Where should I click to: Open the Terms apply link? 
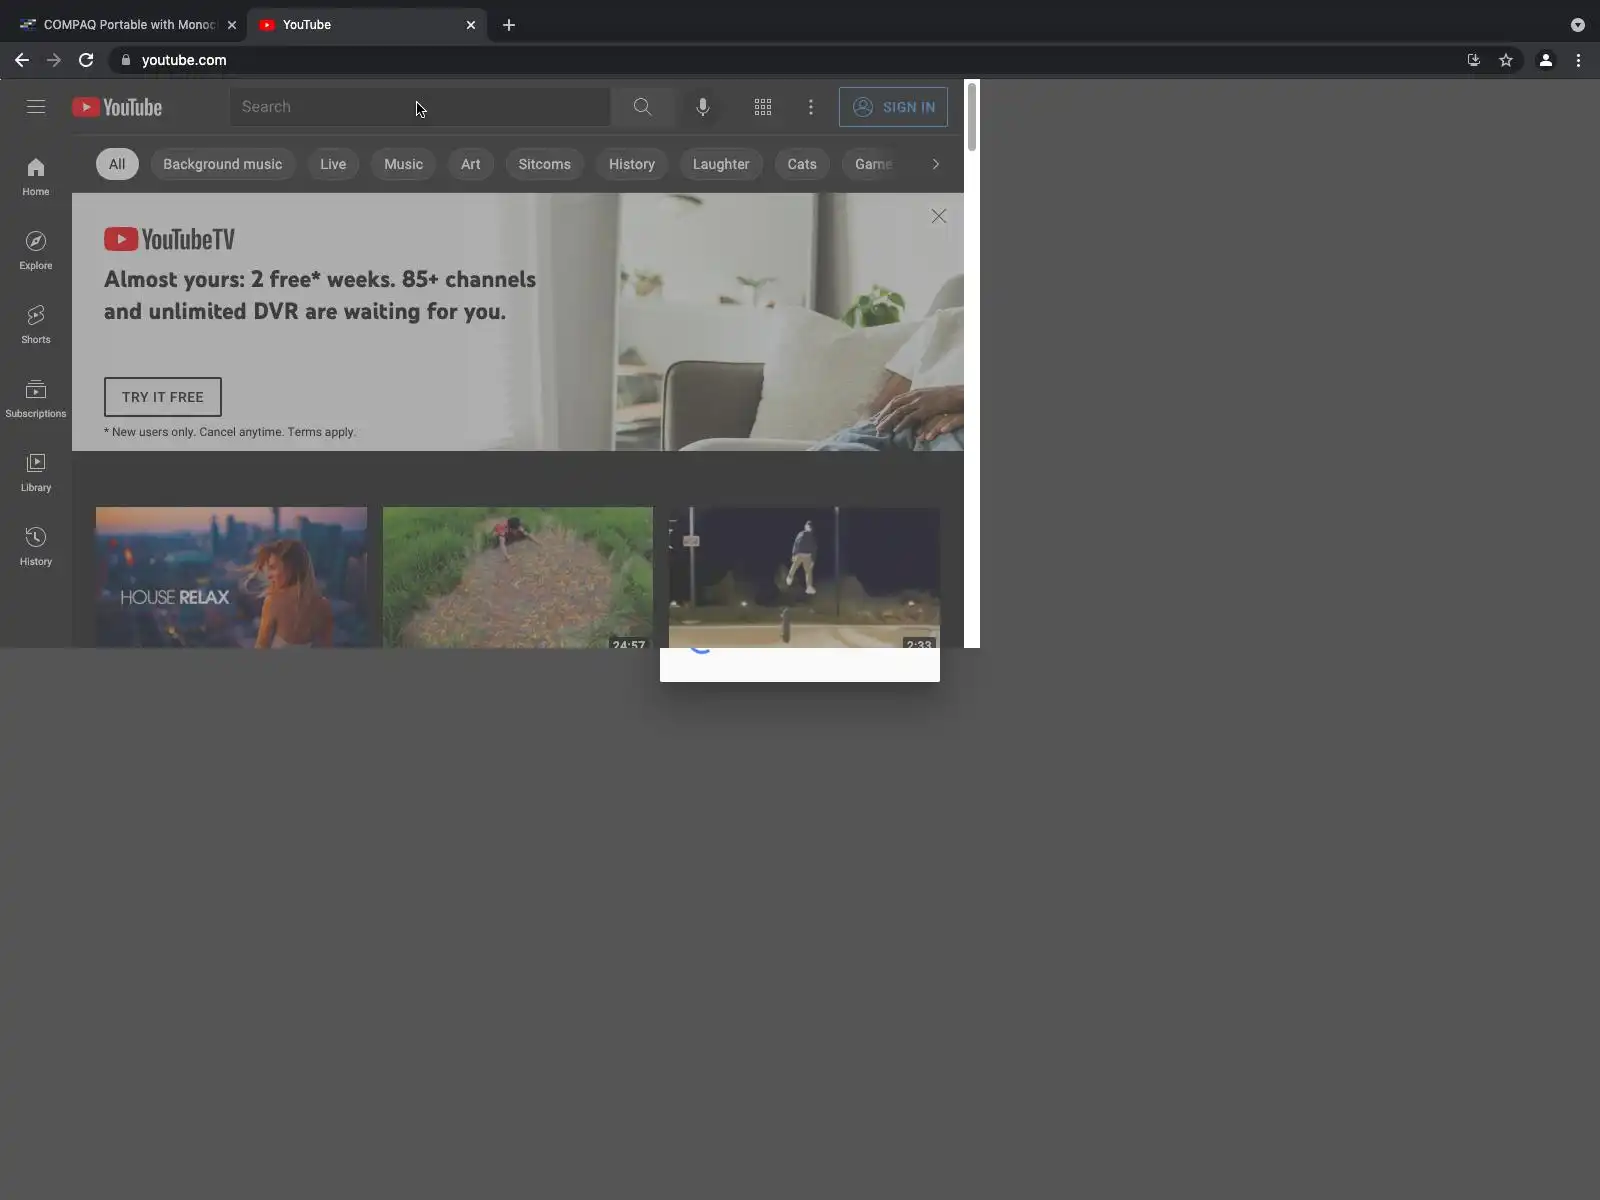(321, 432)
